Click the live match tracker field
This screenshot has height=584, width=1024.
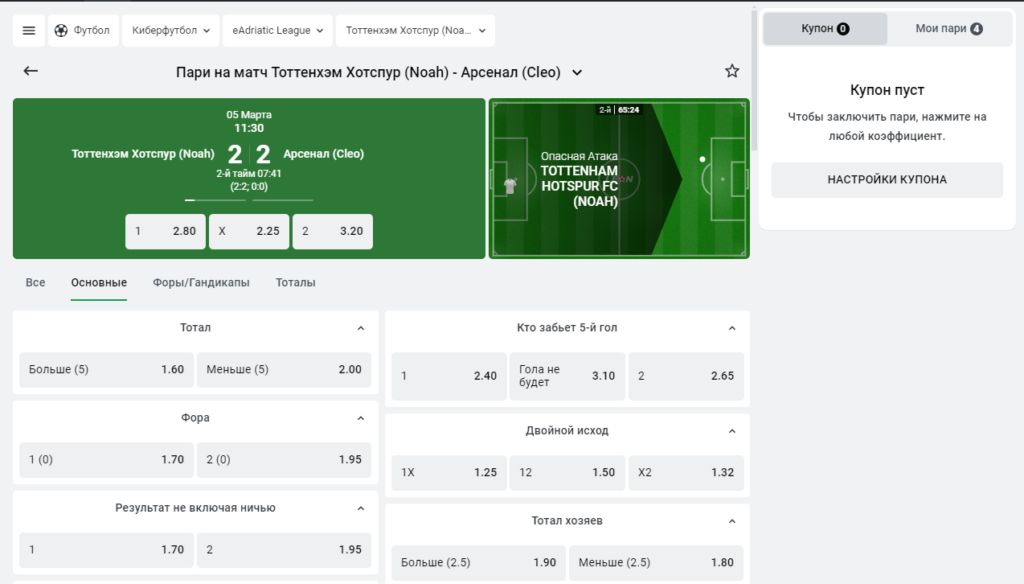coord(619,179)
